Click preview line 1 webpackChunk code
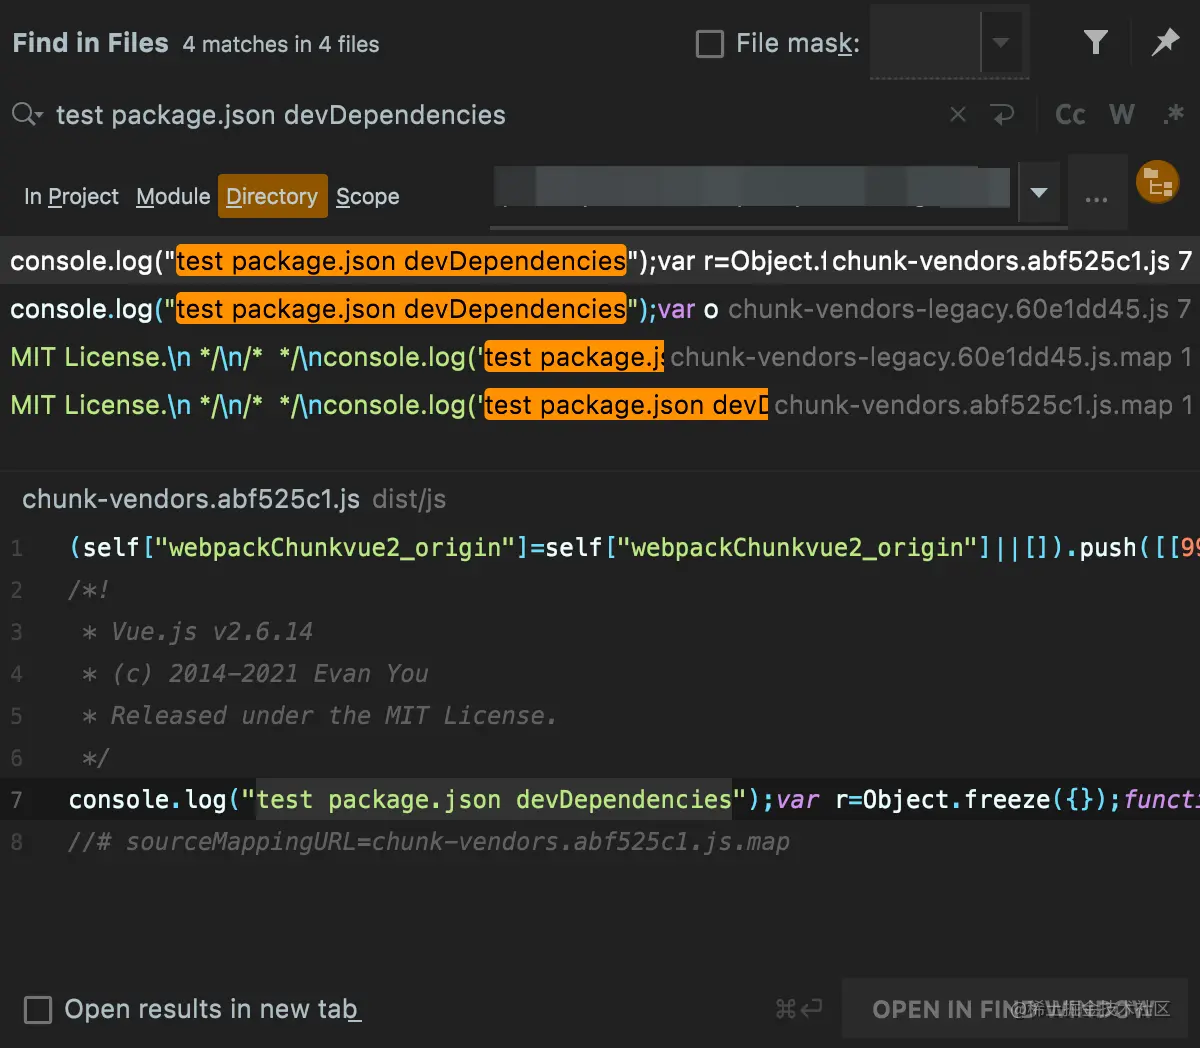Viewport: 1200px width, 1048px height. (x=633, y=548)
